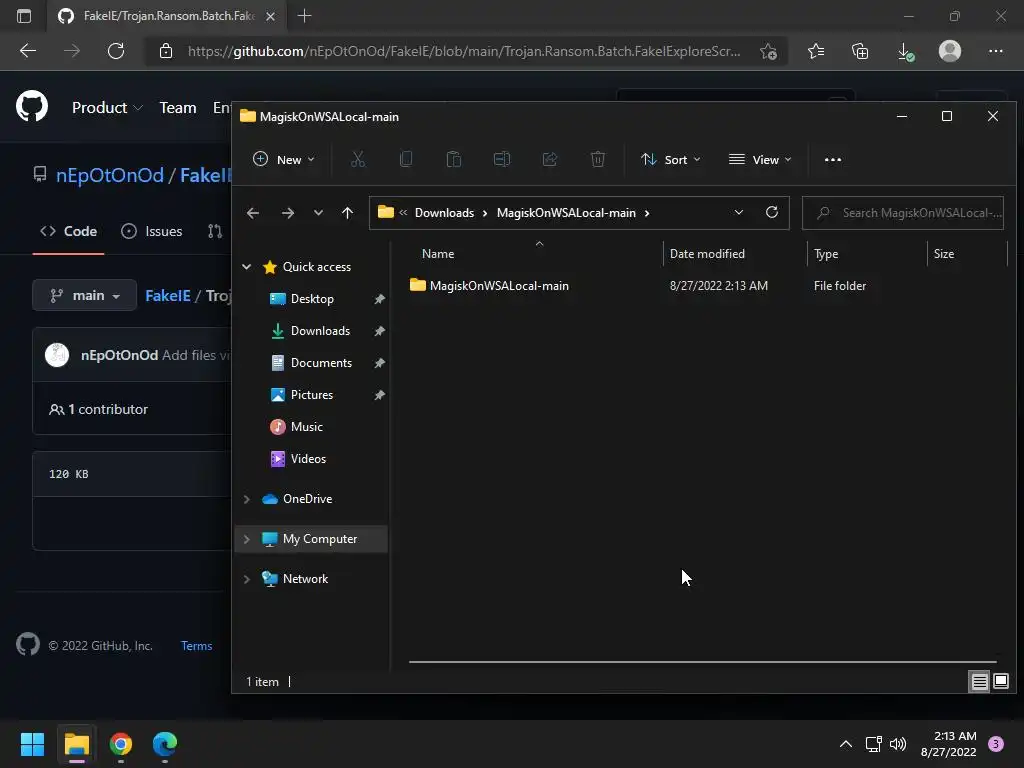Click the Paste icon in Explorer toolbar
1024x768 pixels.
coord(454,159)
